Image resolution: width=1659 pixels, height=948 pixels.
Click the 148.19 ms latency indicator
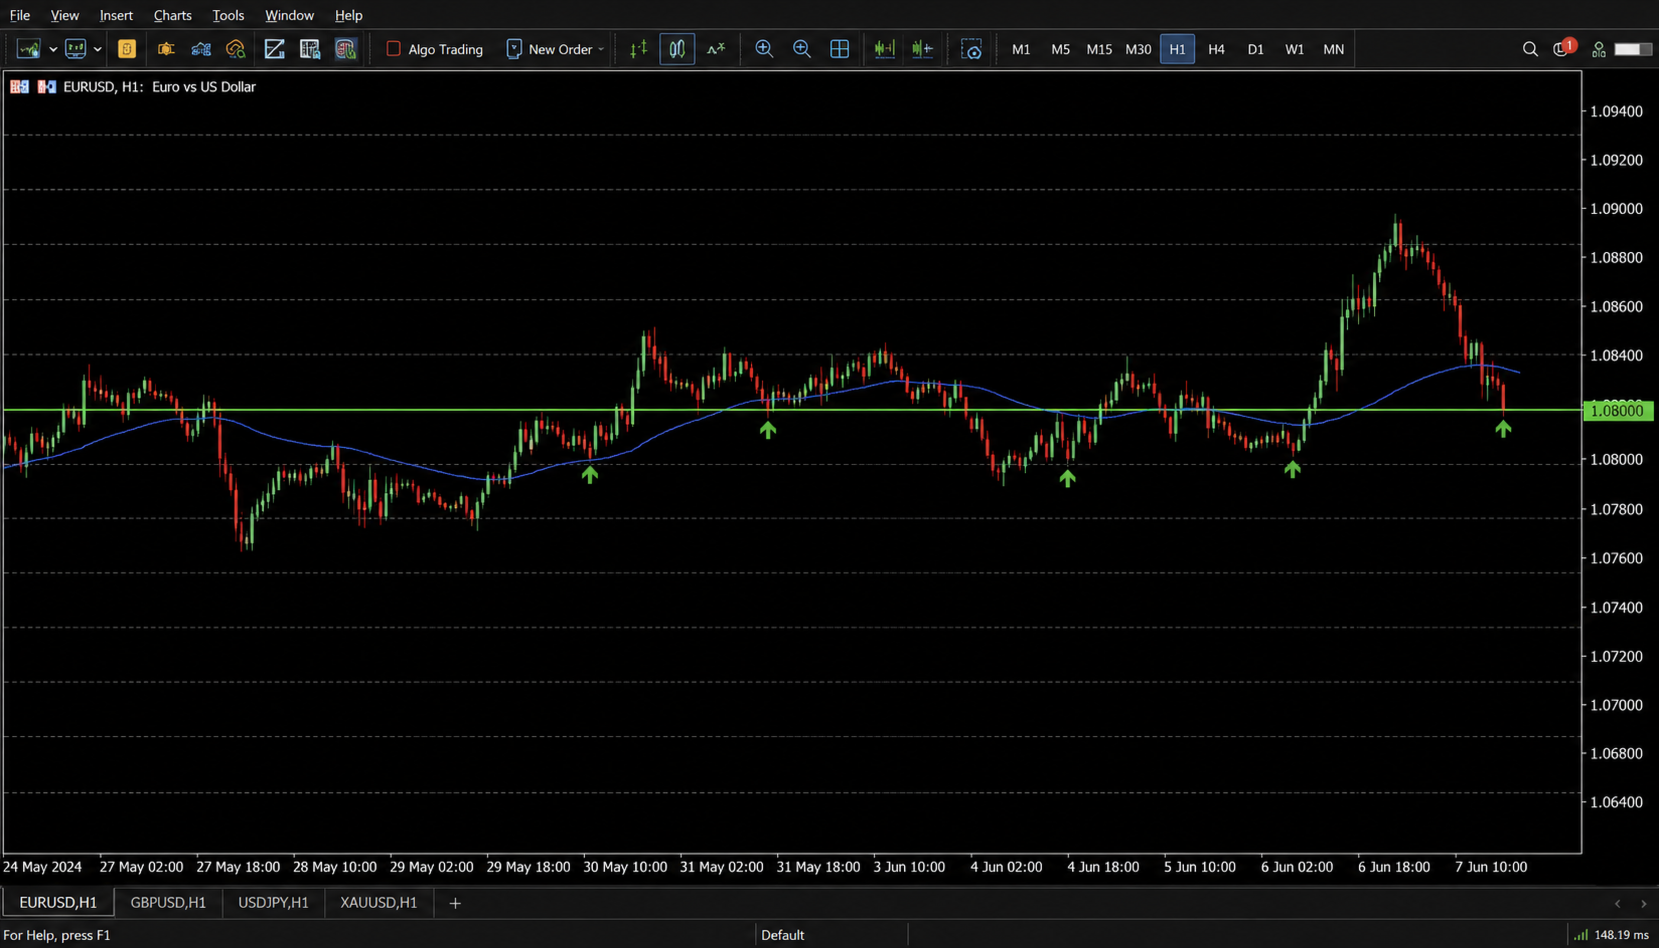tap(1612, 935)
